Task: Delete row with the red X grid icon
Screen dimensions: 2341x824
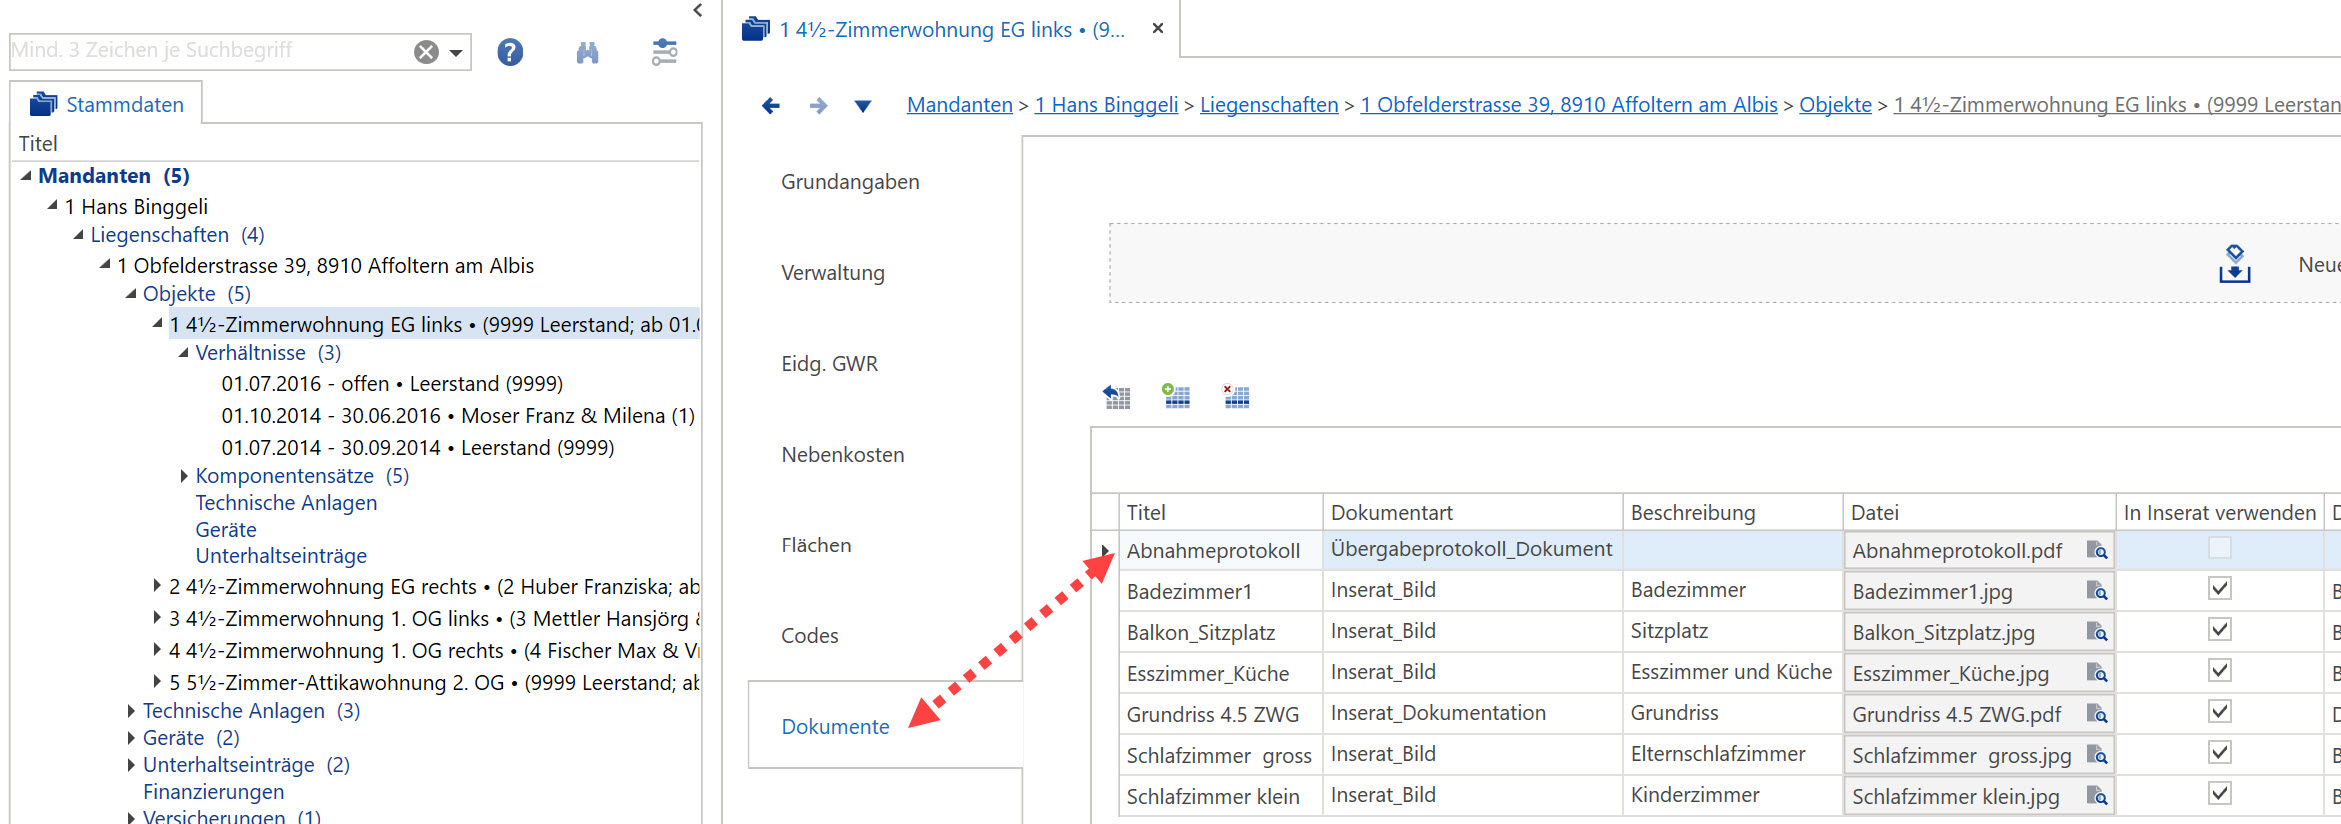Action: coord(1236,396)
